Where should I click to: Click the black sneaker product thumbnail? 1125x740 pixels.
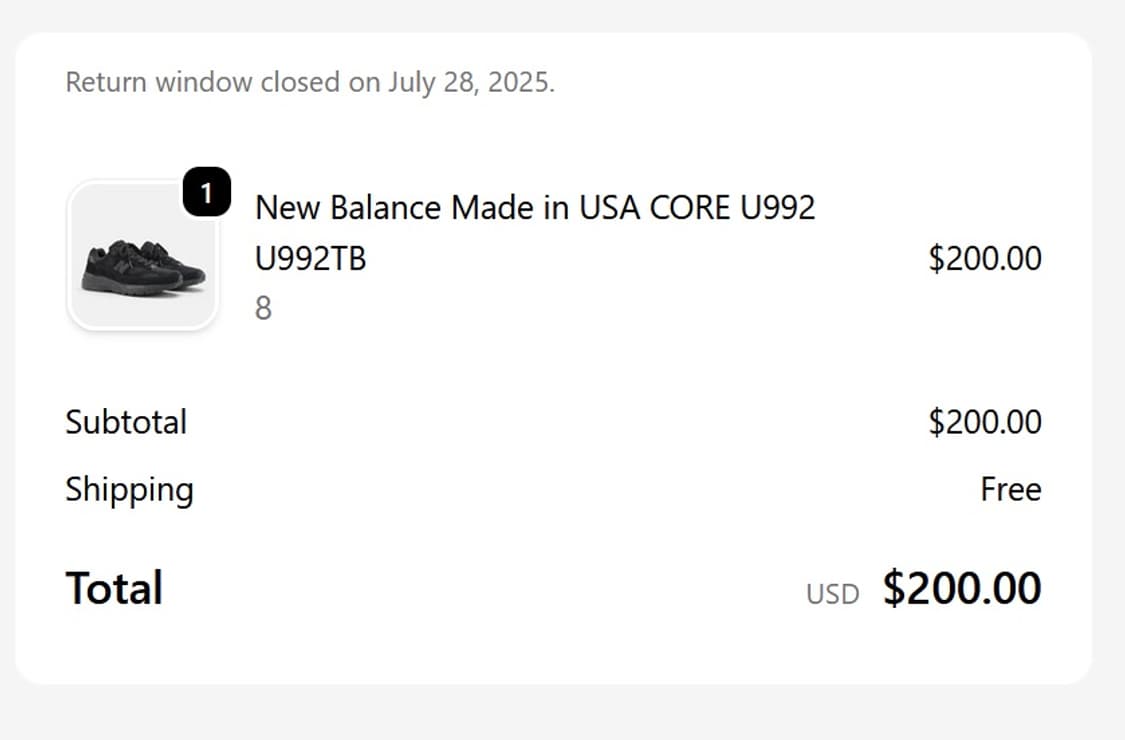click(x=143, y=258)
